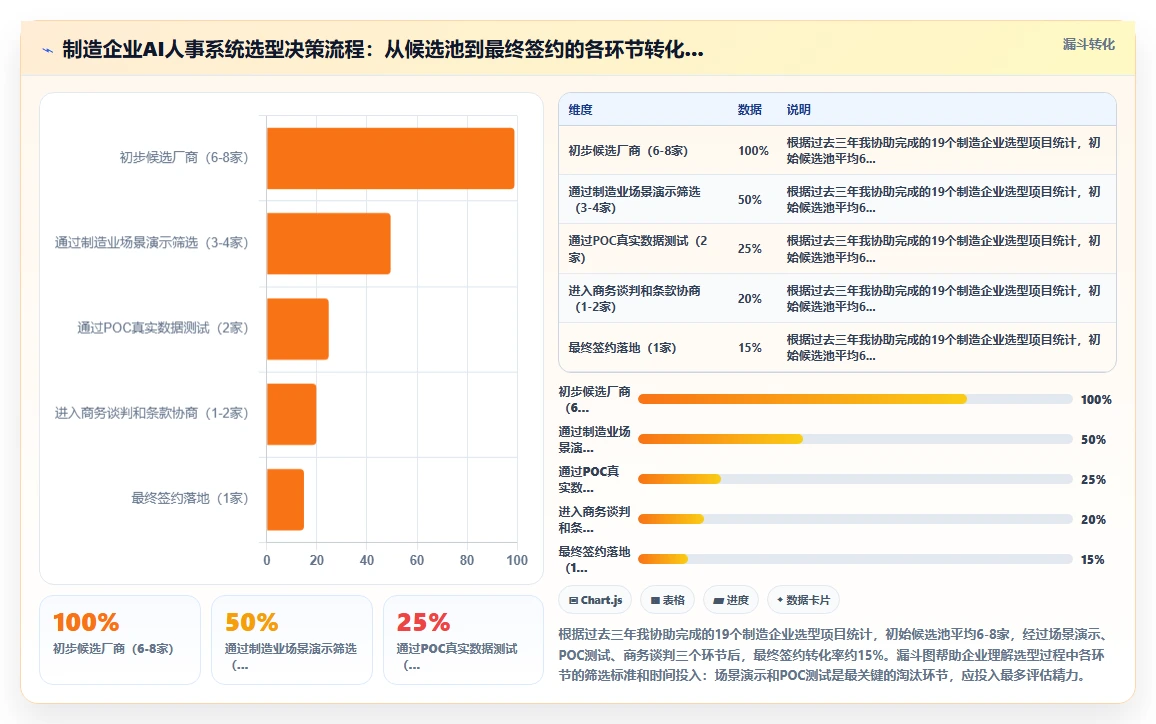Click the 50% progress bar

(x=854, y=439)
